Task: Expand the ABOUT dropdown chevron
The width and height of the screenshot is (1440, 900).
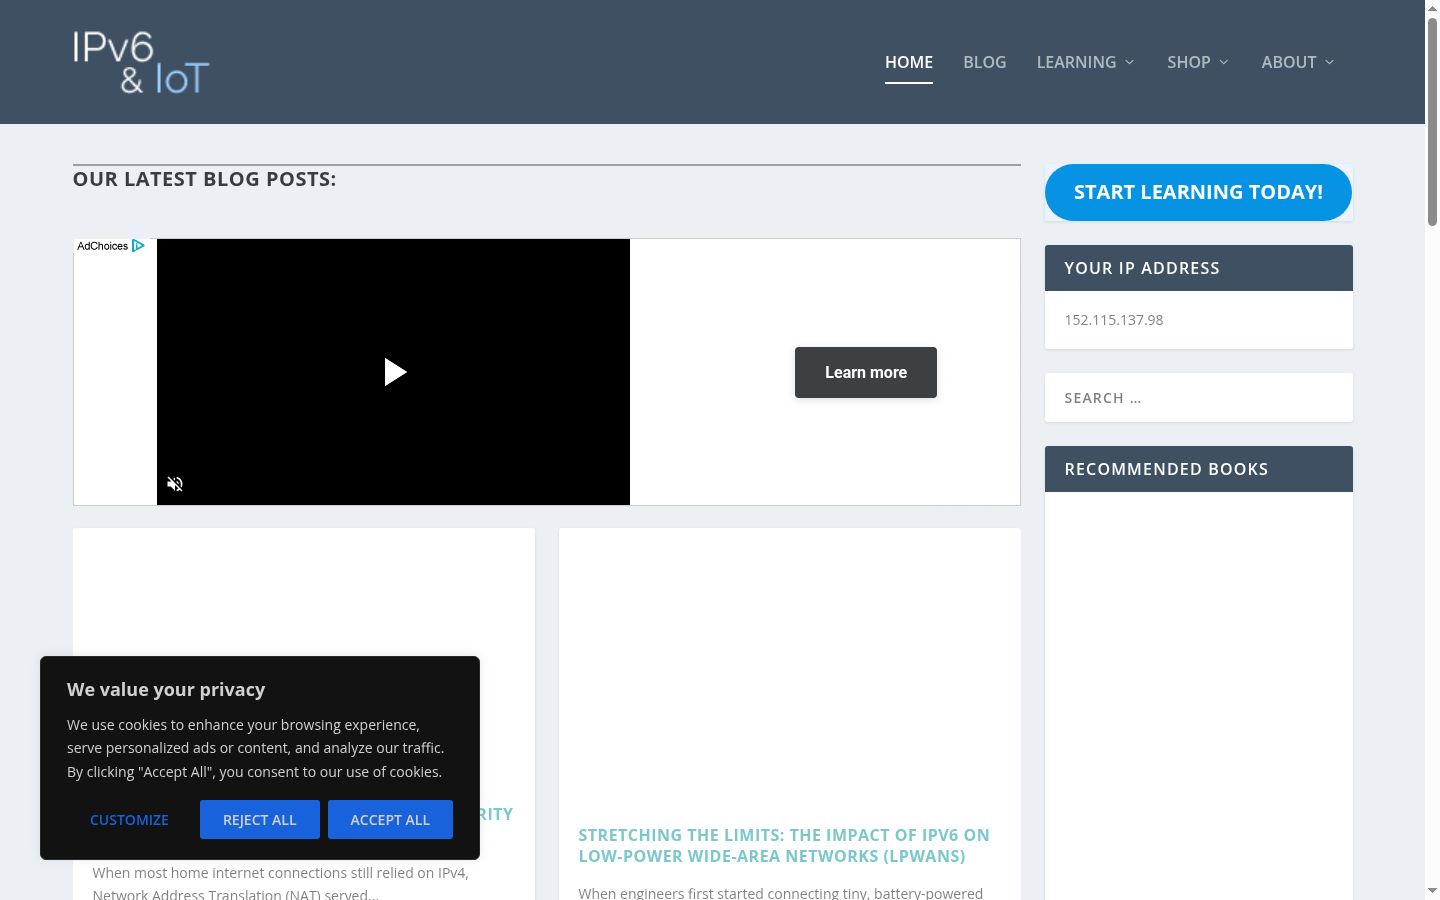Action: pyautogui.click(x=1330, y=62)
